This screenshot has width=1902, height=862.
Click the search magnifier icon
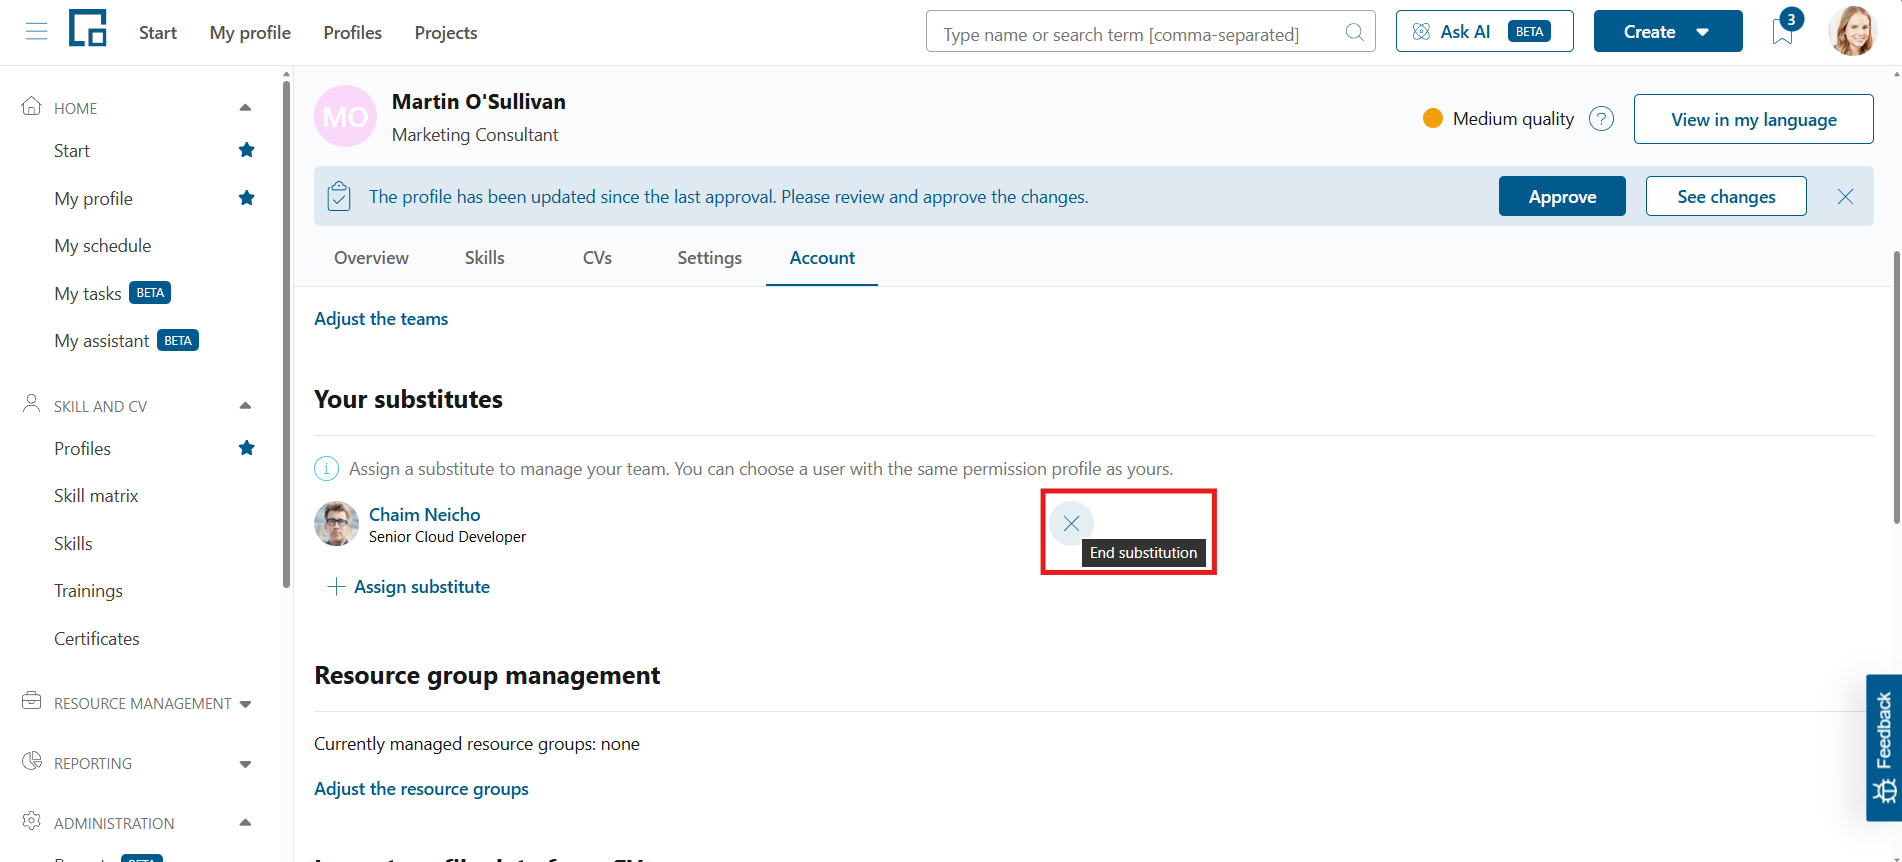coord(1354,32)
